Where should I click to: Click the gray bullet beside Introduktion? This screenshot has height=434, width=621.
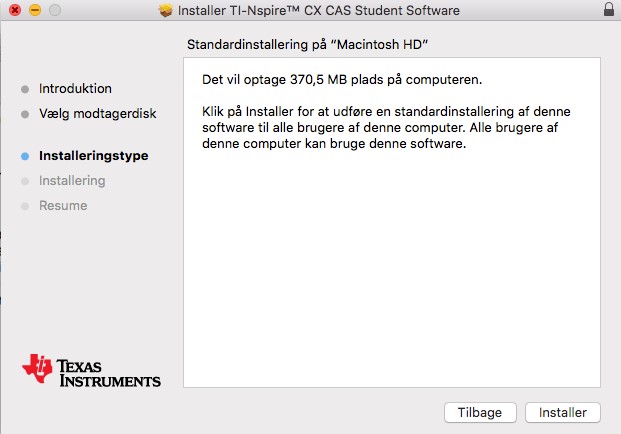[25, 89]
